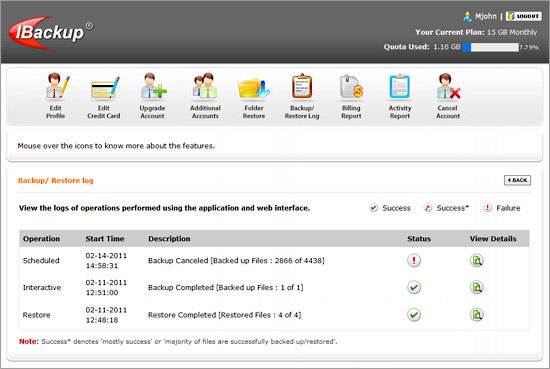Click the Note about Success* text
The width and height of the screenshot is (550, 369).
178,341
